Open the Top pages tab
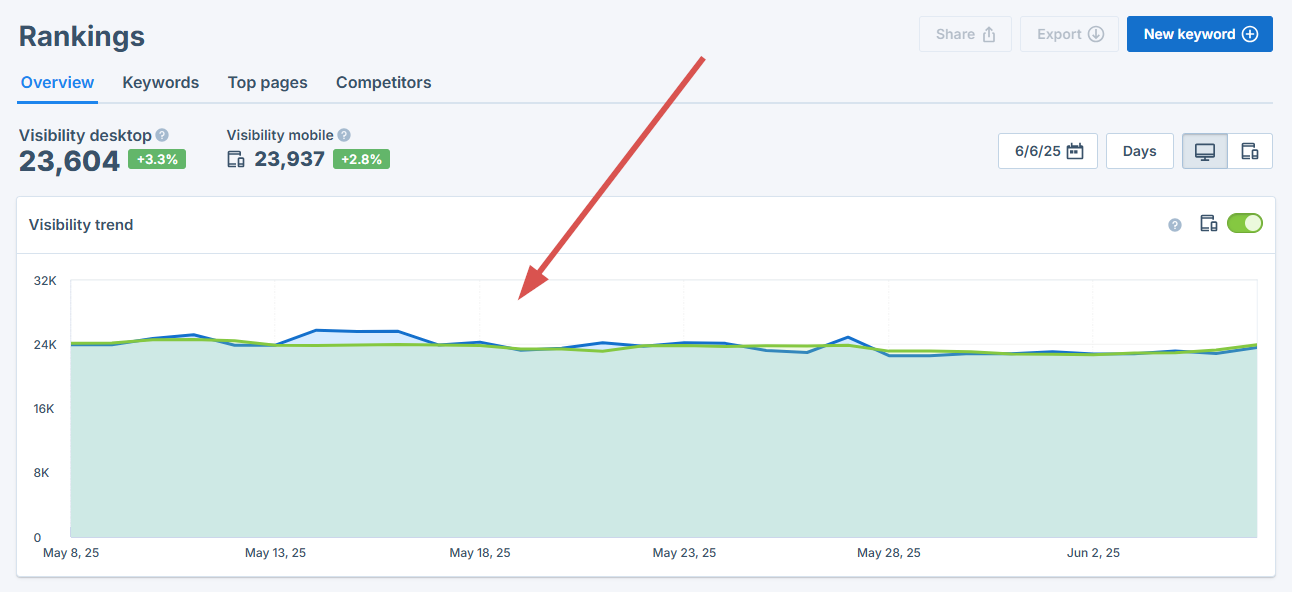This screenshot has height=592, width=1292. point(267,82)
